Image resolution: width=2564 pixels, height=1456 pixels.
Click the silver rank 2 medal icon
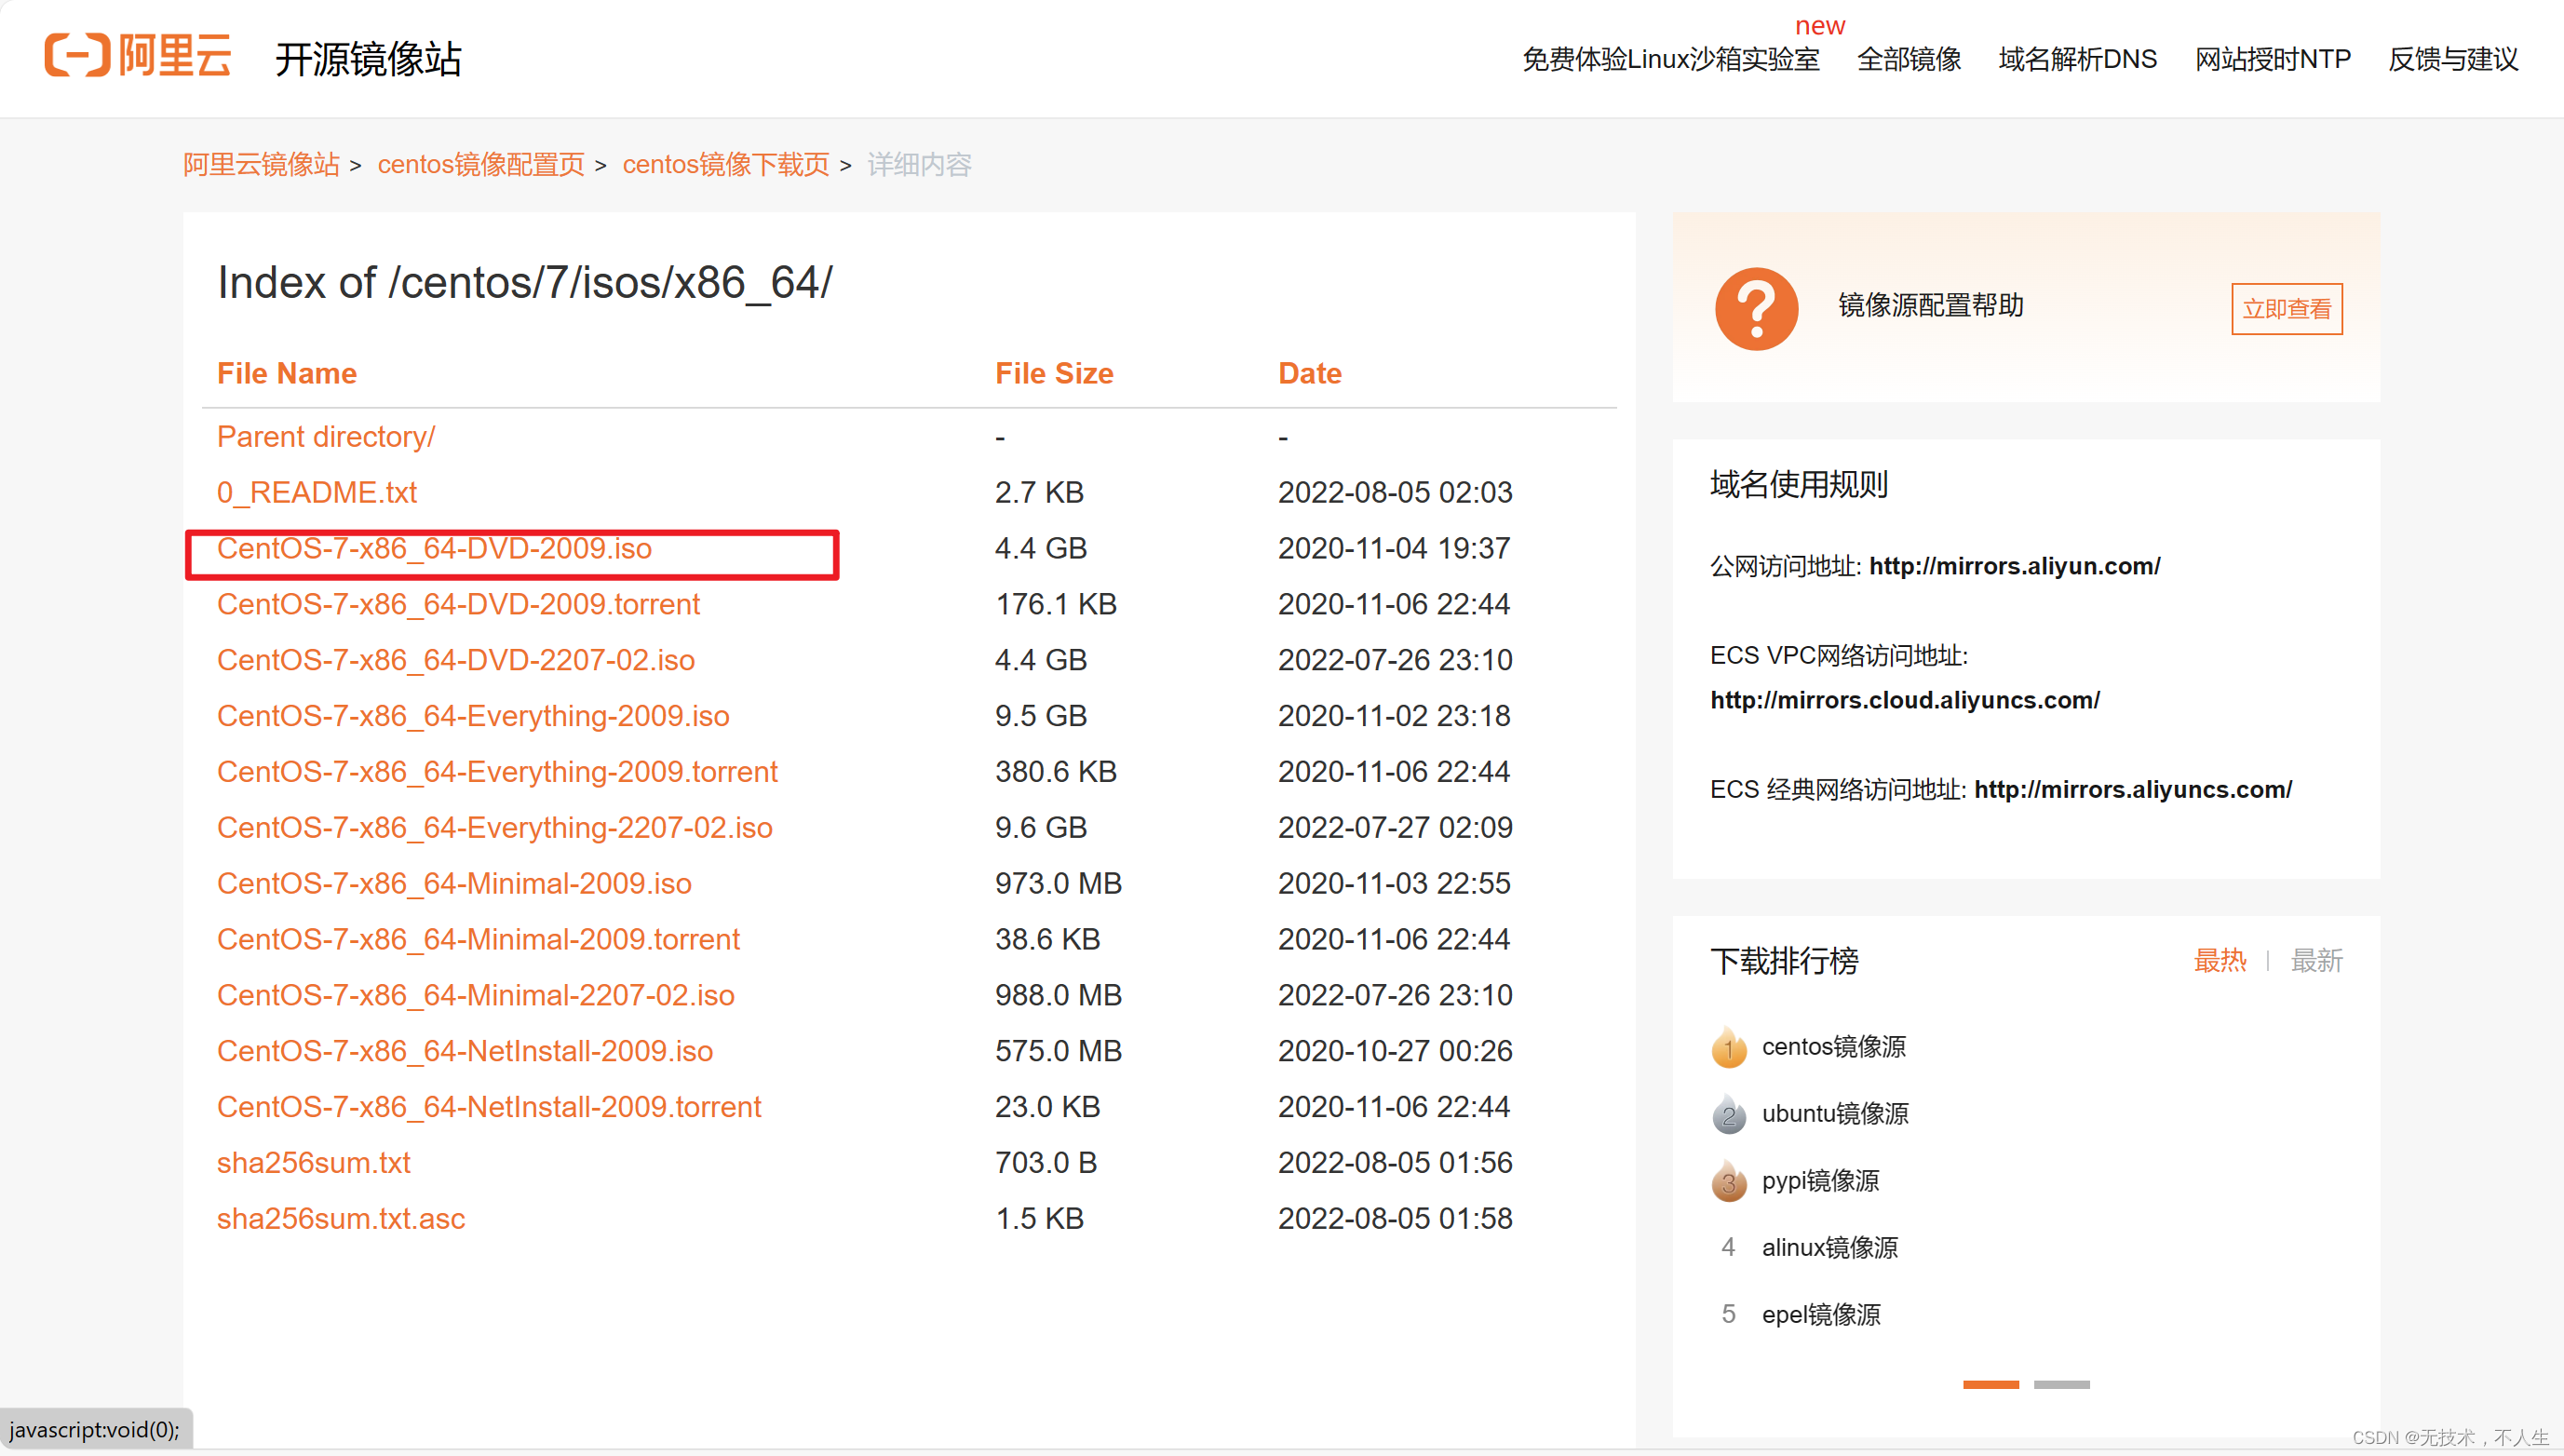1729,1114
